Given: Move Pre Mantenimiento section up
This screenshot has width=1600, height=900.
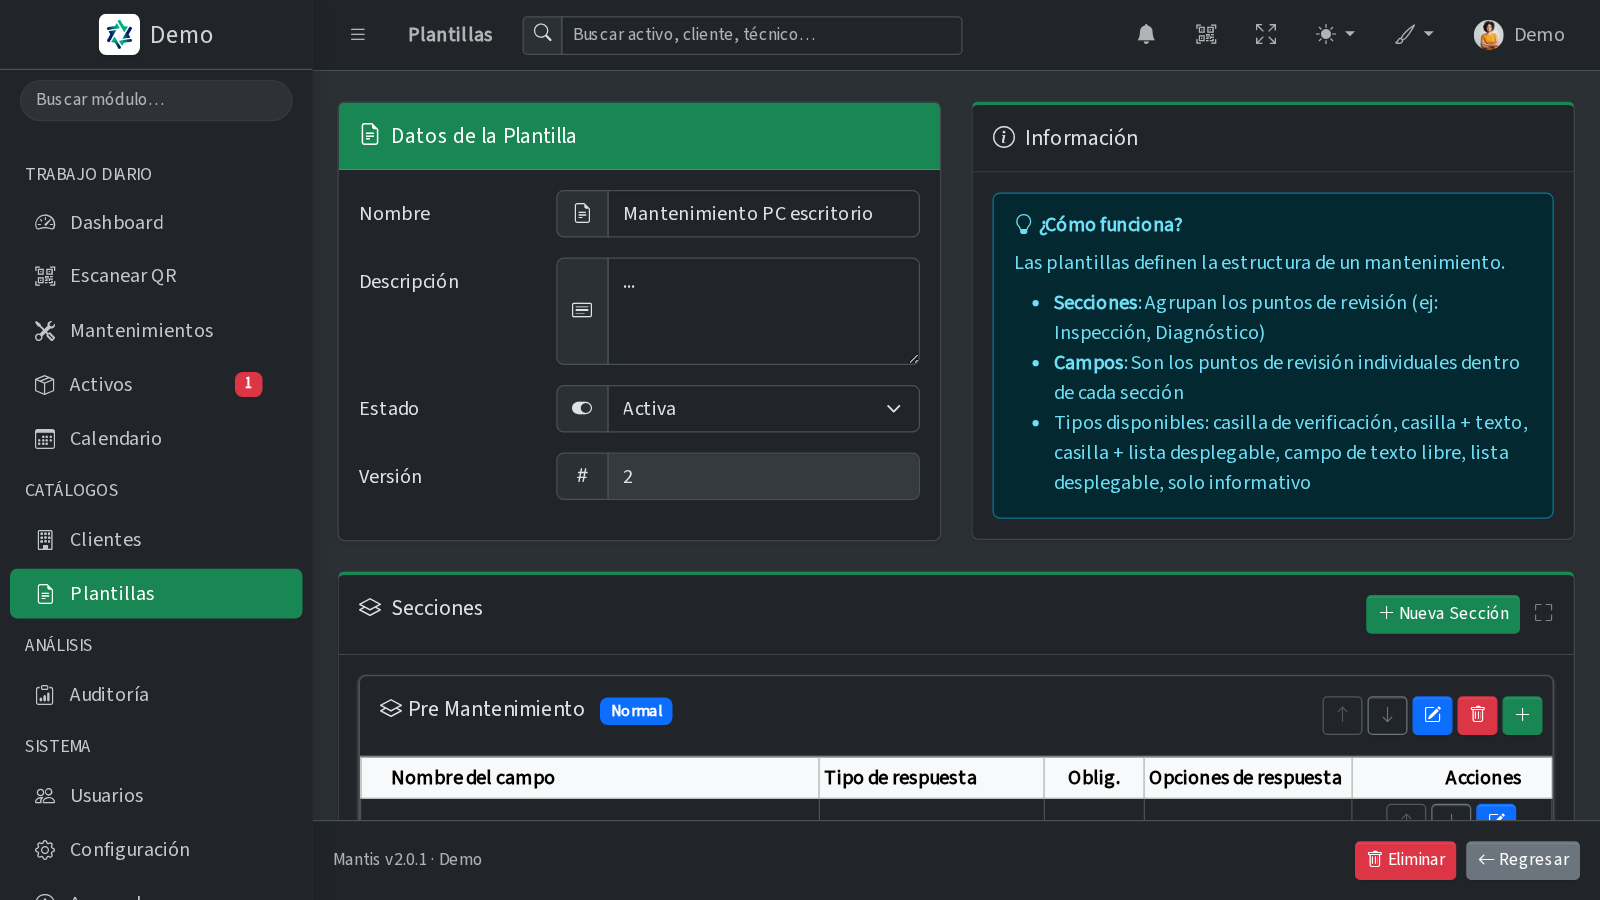Looking at the screenshot, I should [1342, 715].
